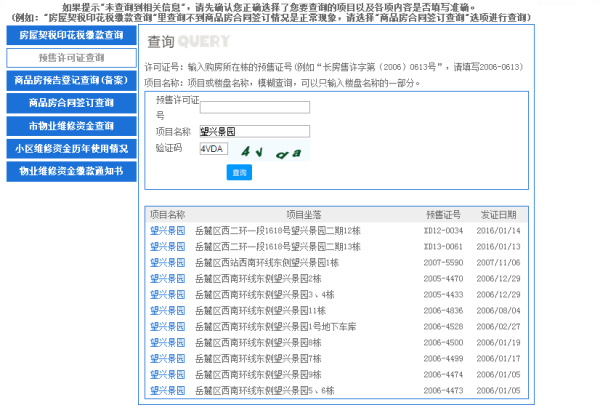Viewport: 600px width, 405px height.
Task: Open 望兴景园 link with permit 2005-4470
Action: [x=167, y=278]
